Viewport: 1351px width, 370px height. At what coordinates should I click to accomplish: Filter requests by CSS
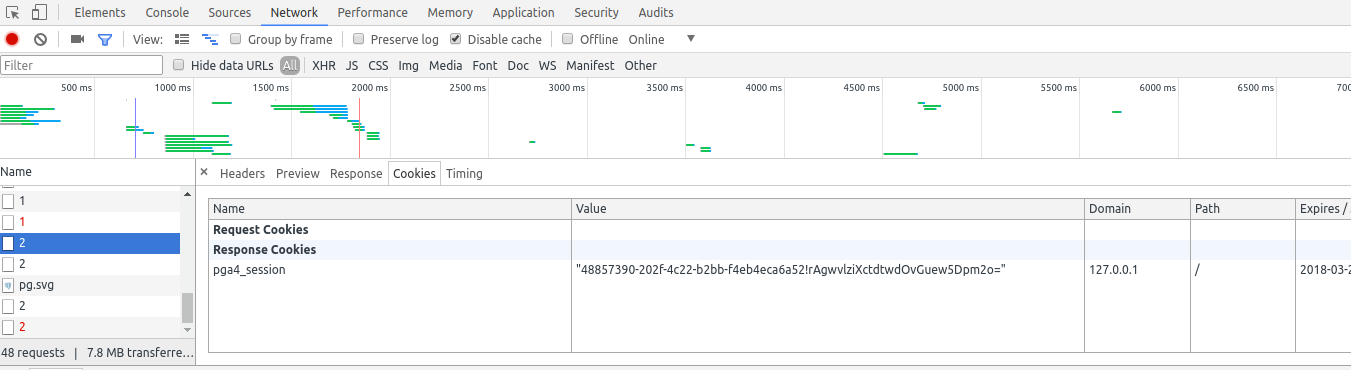(378, 65)
